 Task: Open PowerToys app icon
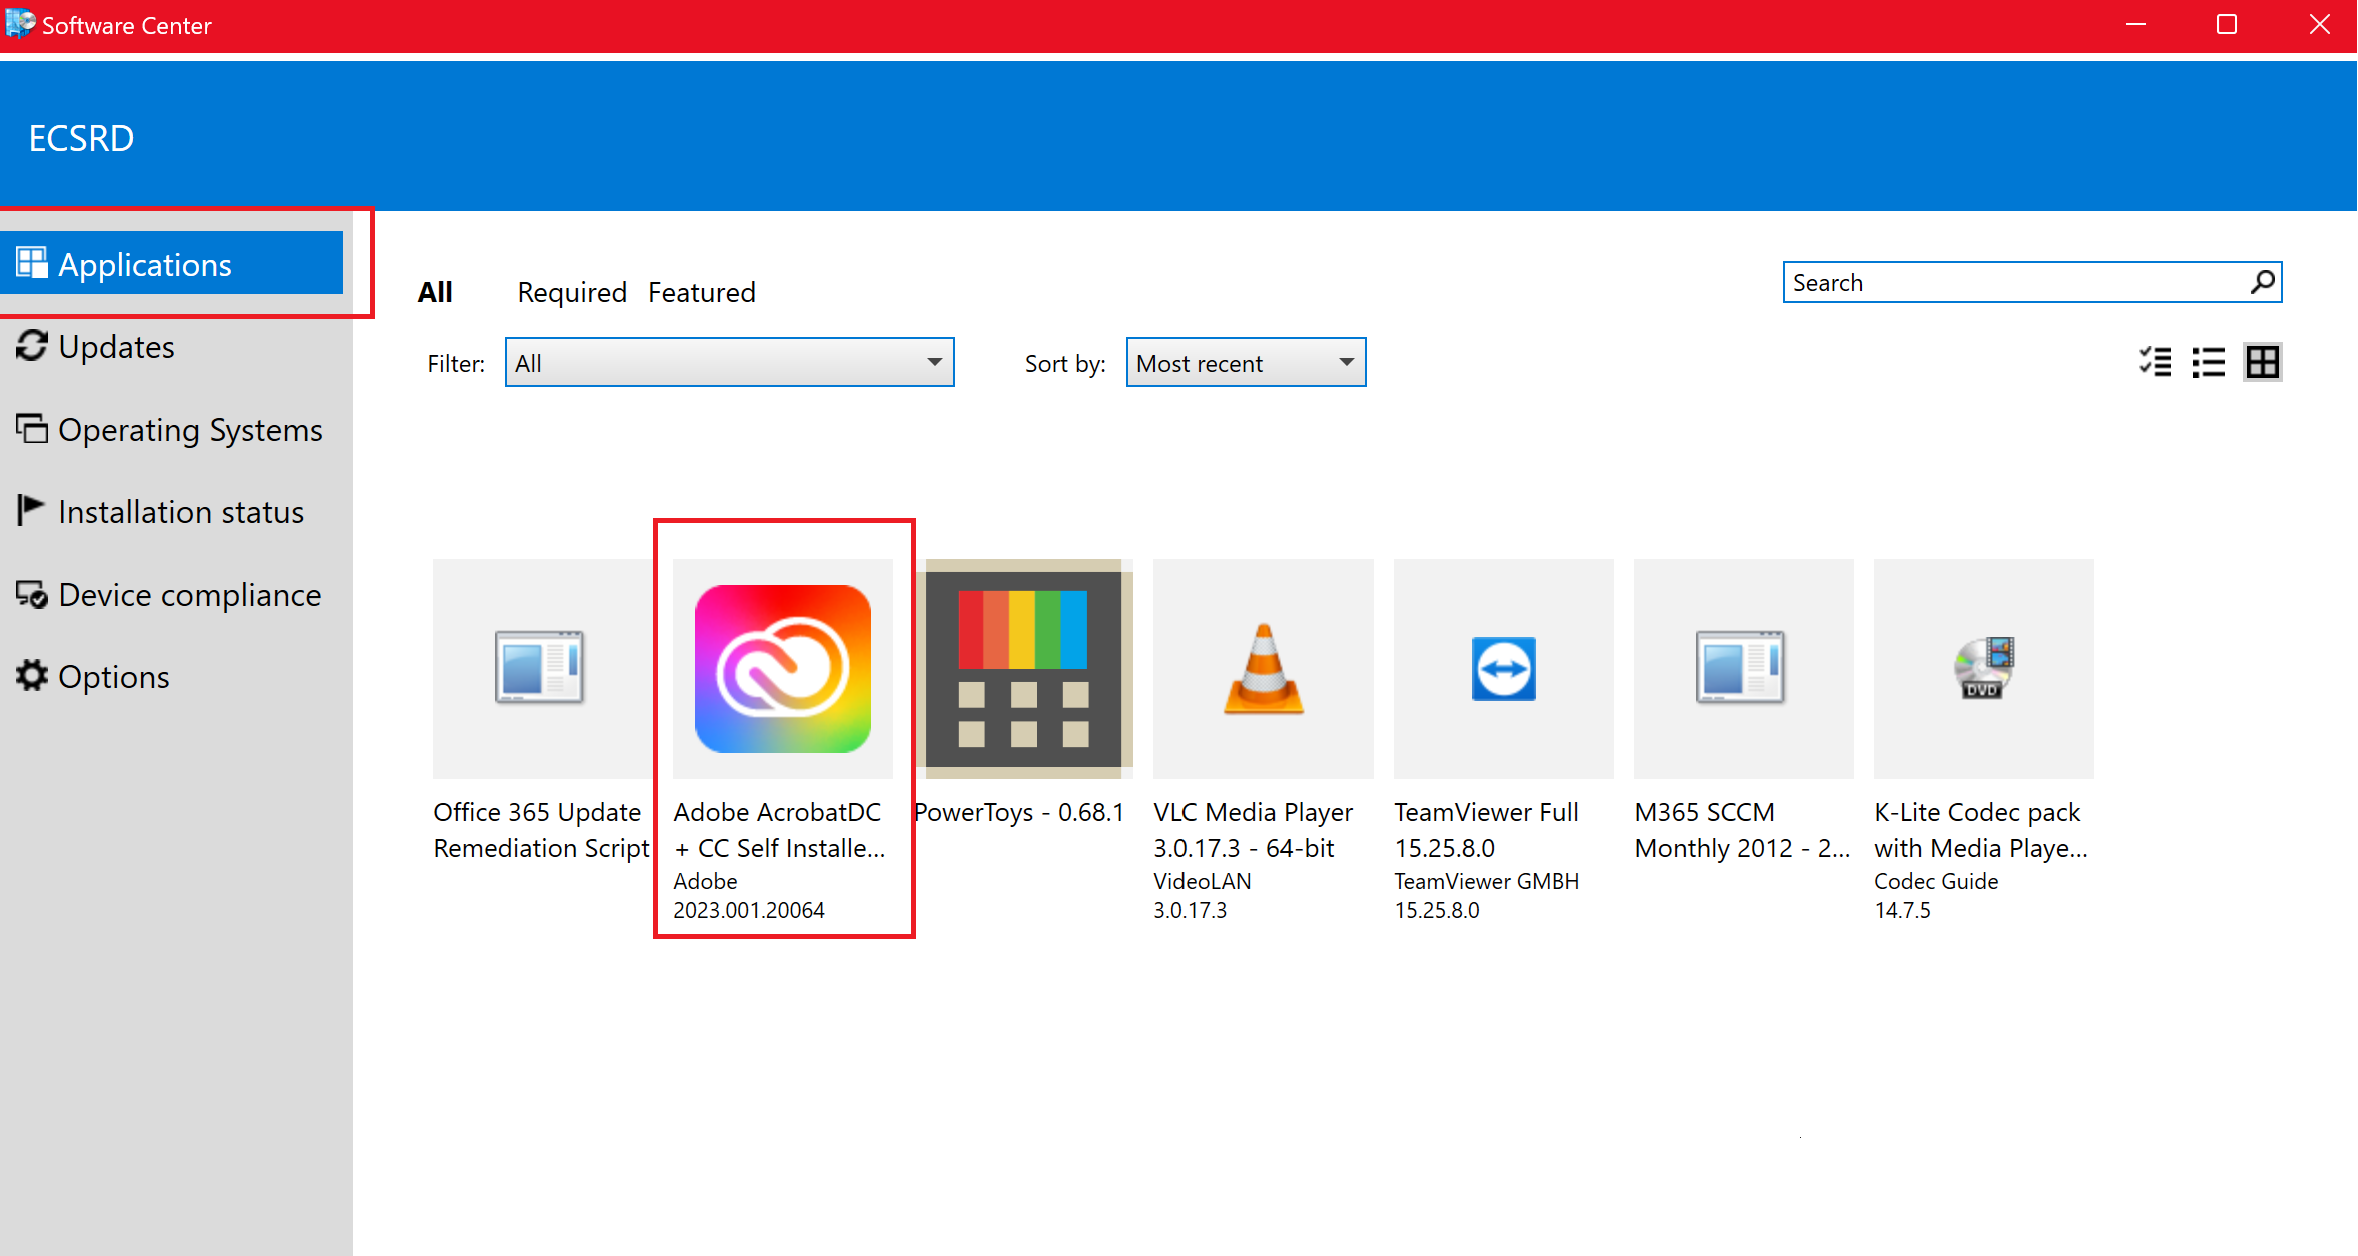1023,669
